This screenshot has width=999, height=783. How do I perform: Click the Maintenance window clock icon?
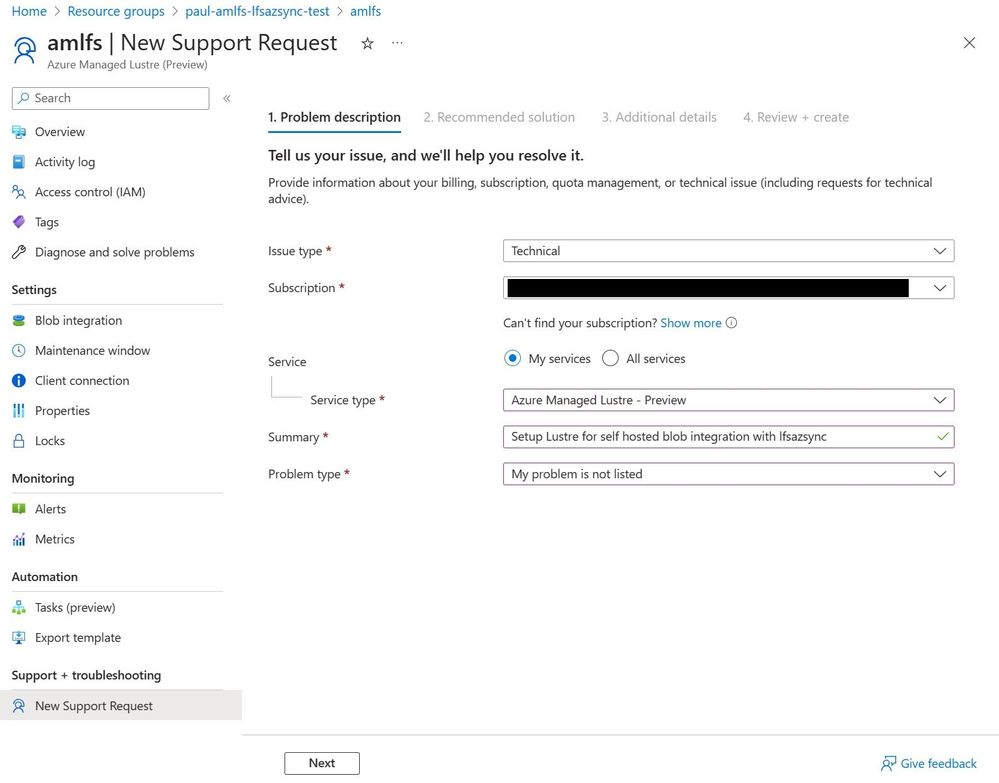pos(19,350)
